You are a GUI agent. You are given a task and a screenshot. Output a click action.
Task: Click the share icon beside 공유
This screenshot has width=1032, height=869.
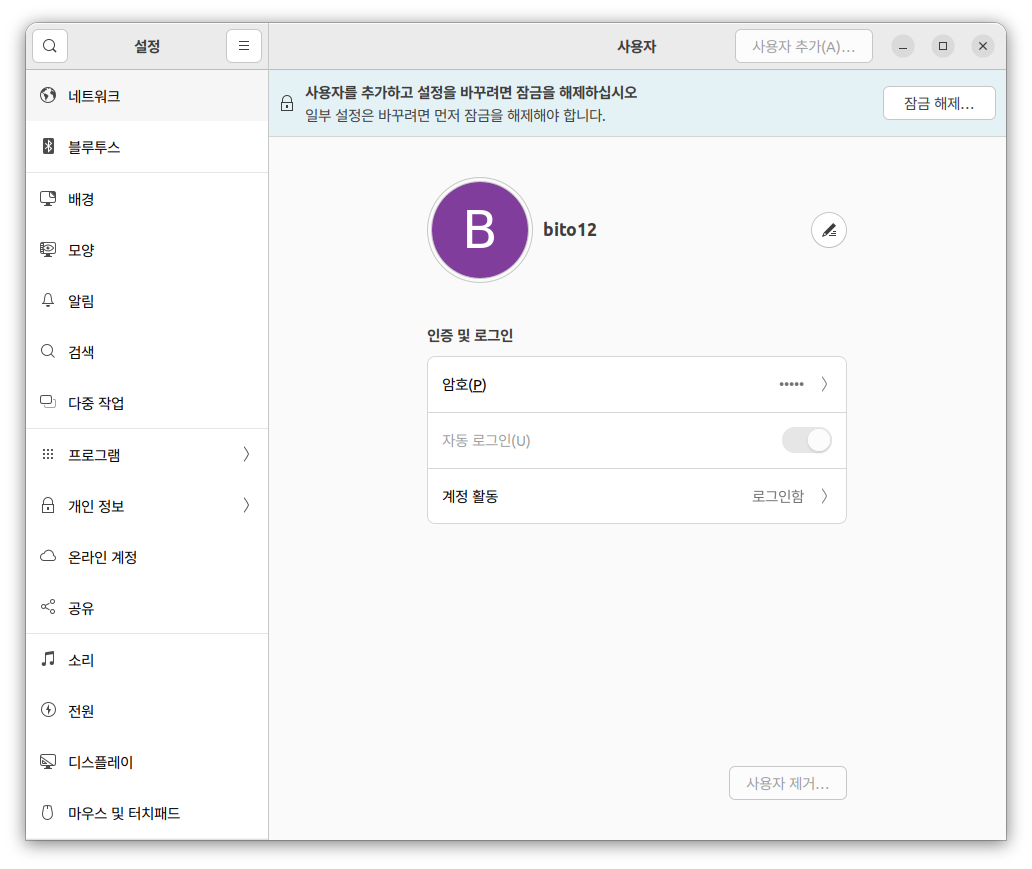click(x=48, y=606)
